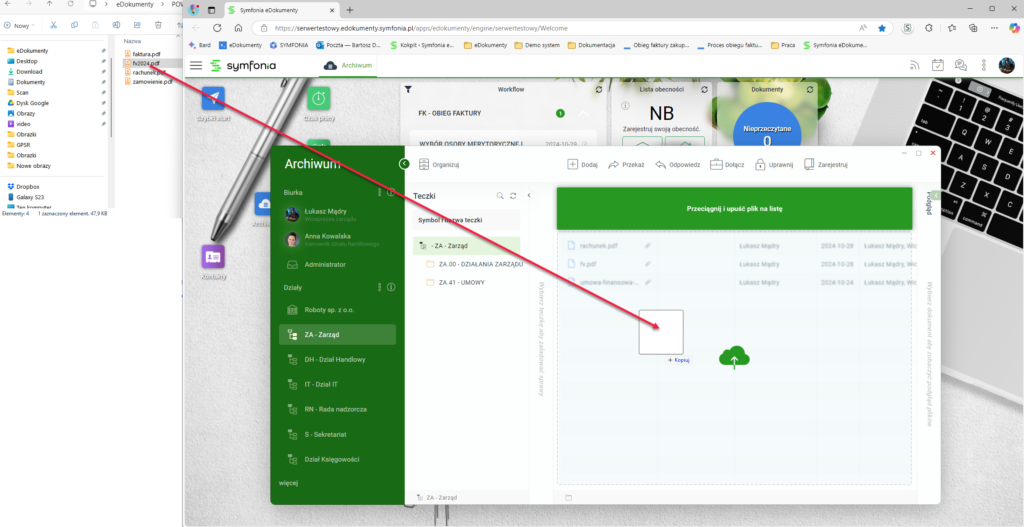Screen dimensions: 1024x527
Task: Click the browser home button
Action: point(238,28)
